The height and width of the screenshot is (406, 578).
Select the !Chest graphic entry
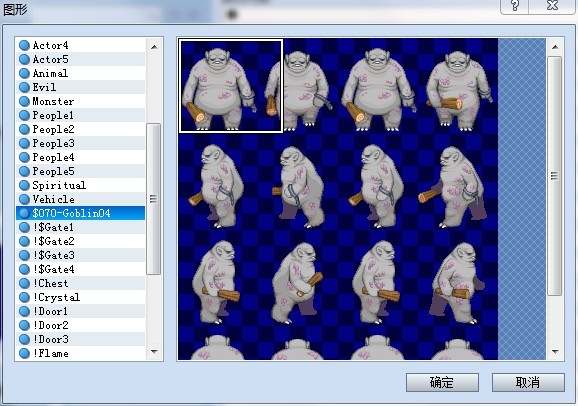pos(80,283)
